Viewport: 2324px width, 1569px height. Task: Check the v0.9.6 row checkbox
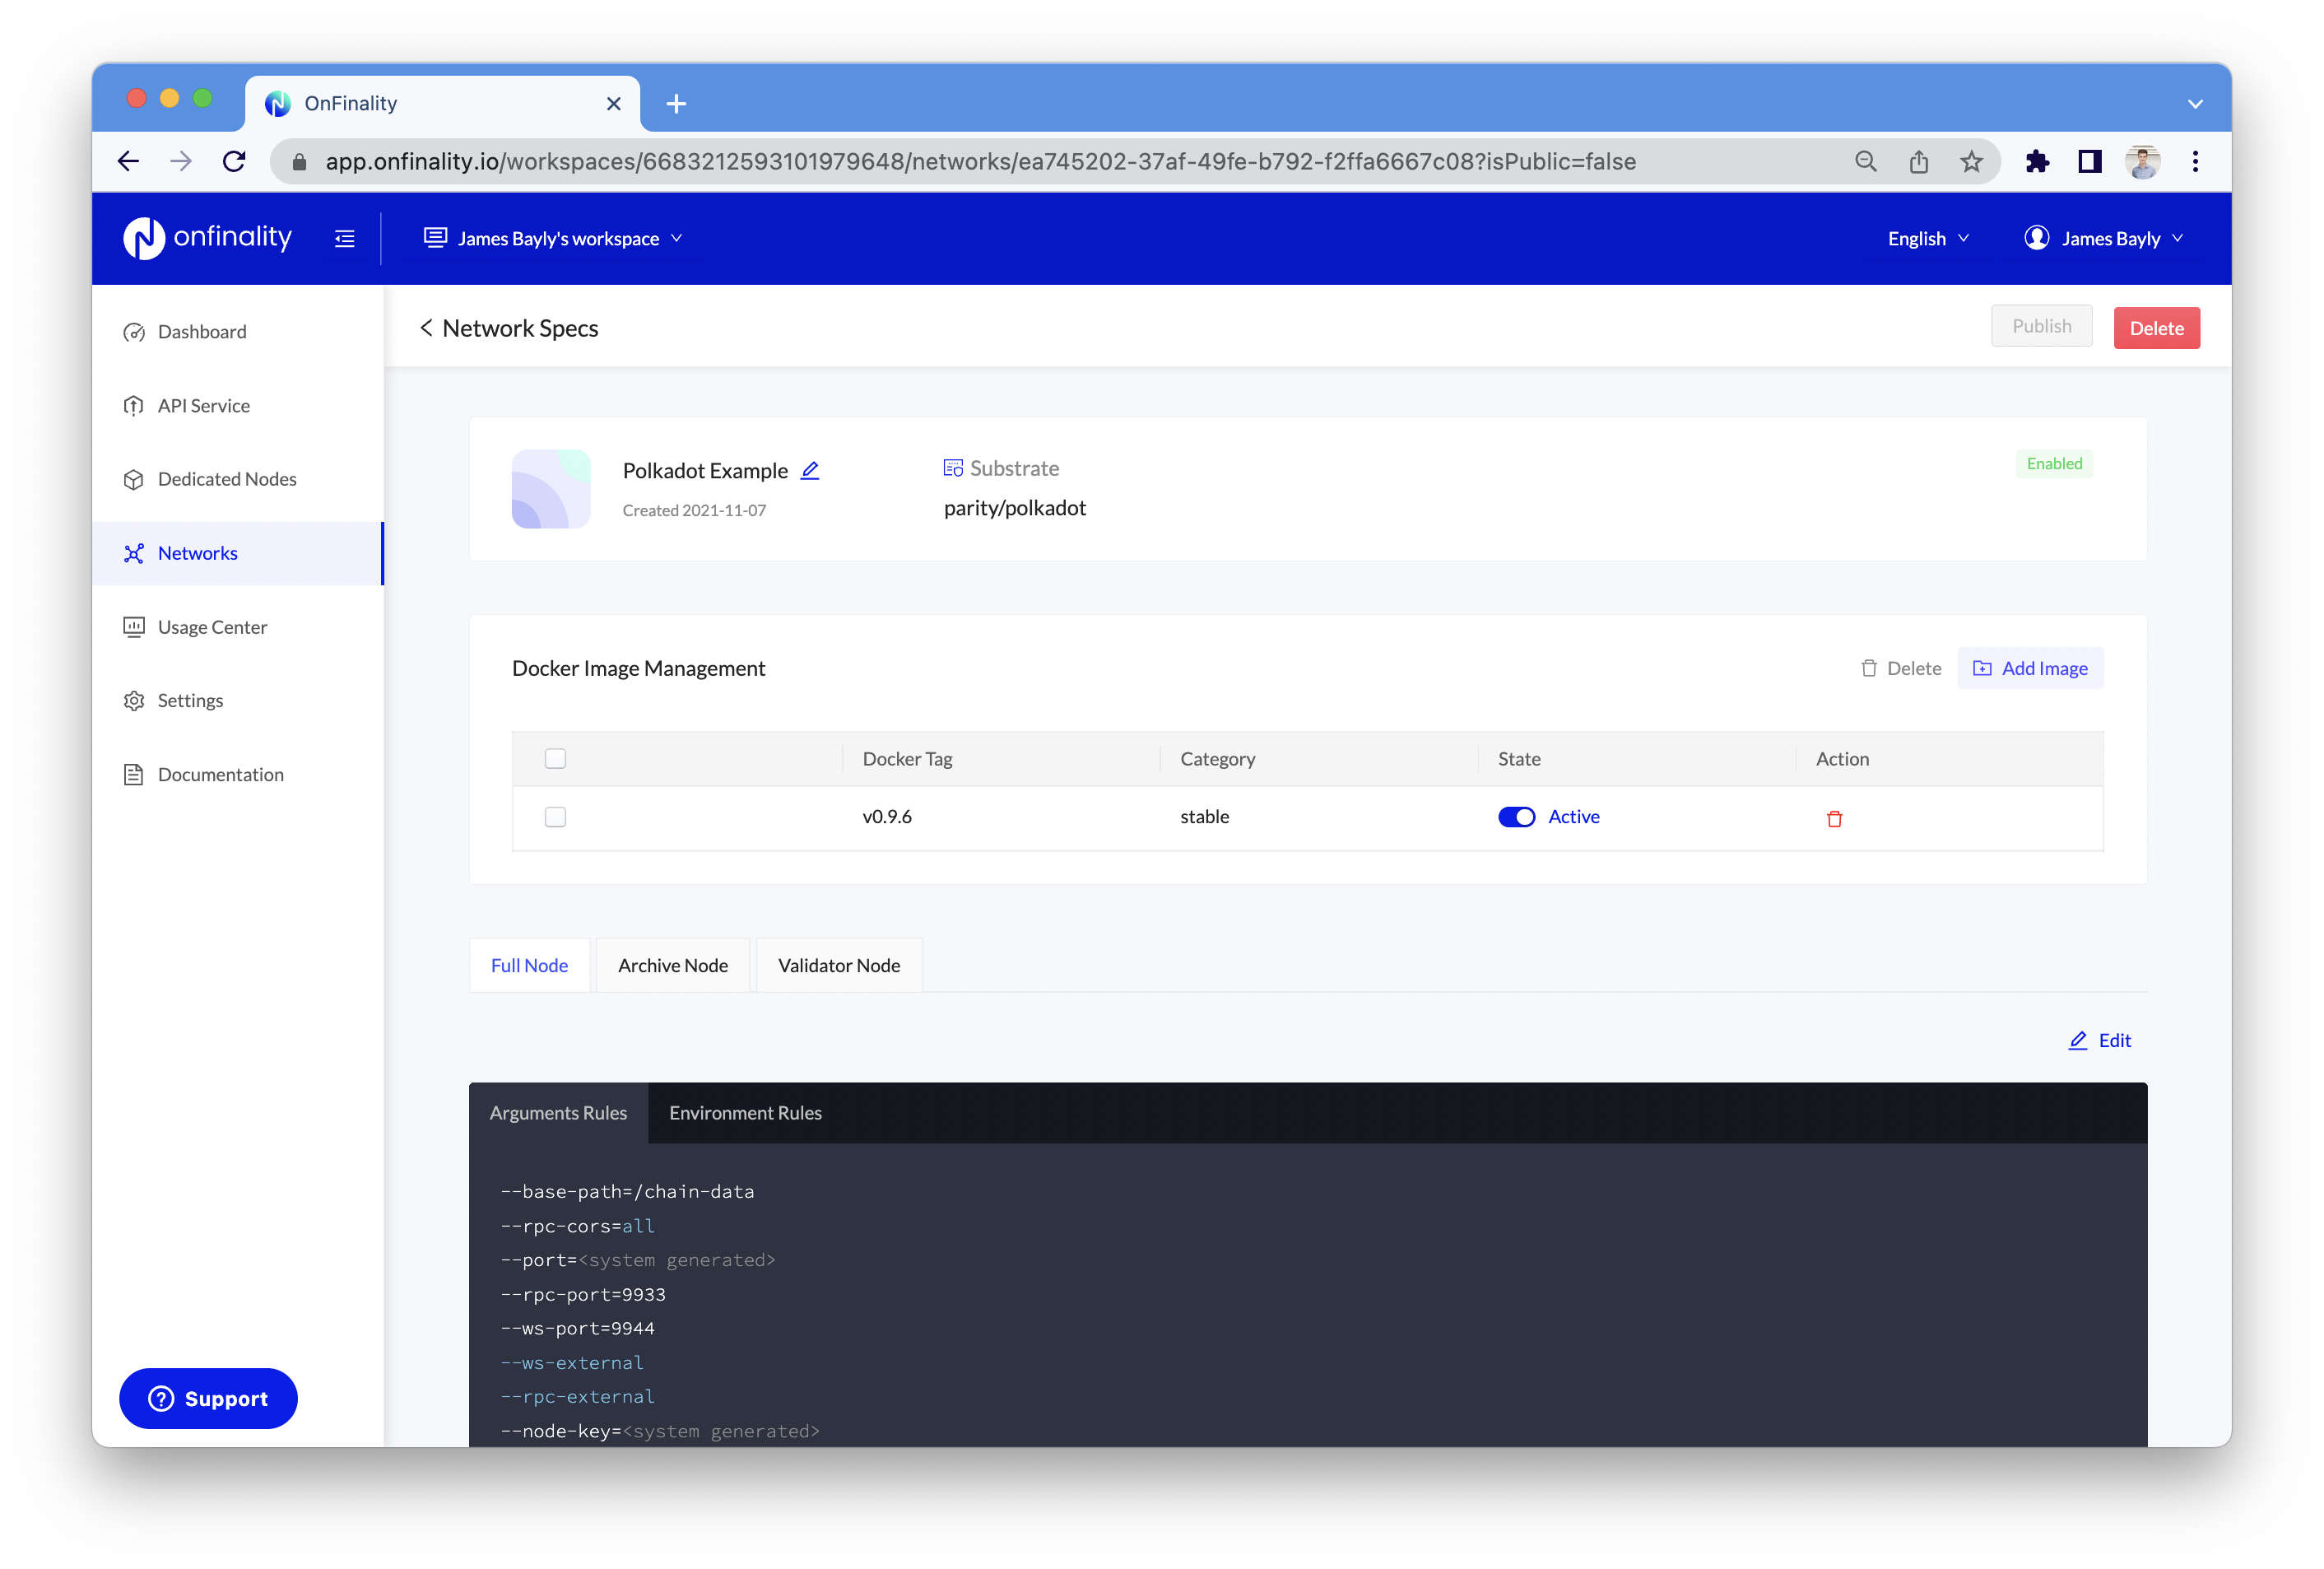(x=555, y=817)
